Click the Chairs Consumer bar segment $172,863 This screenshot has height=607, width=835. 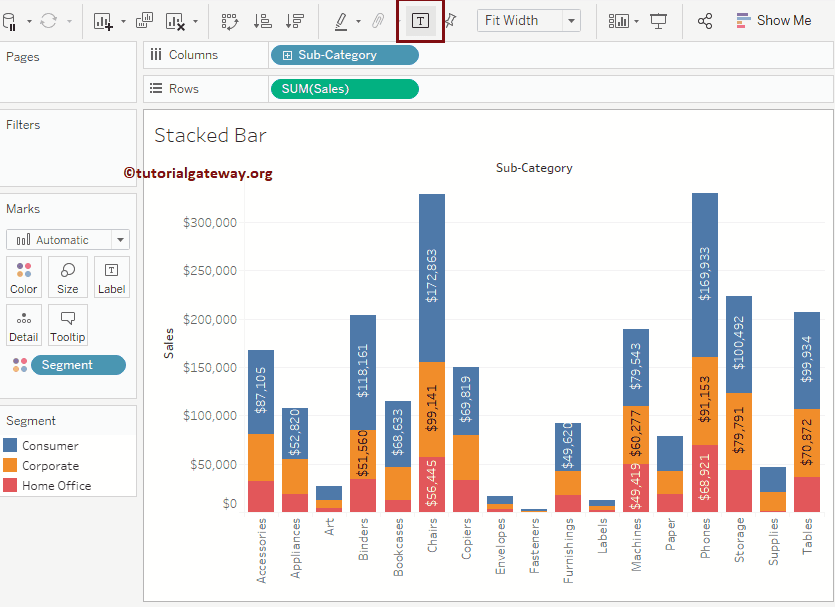tap(432, 278)
